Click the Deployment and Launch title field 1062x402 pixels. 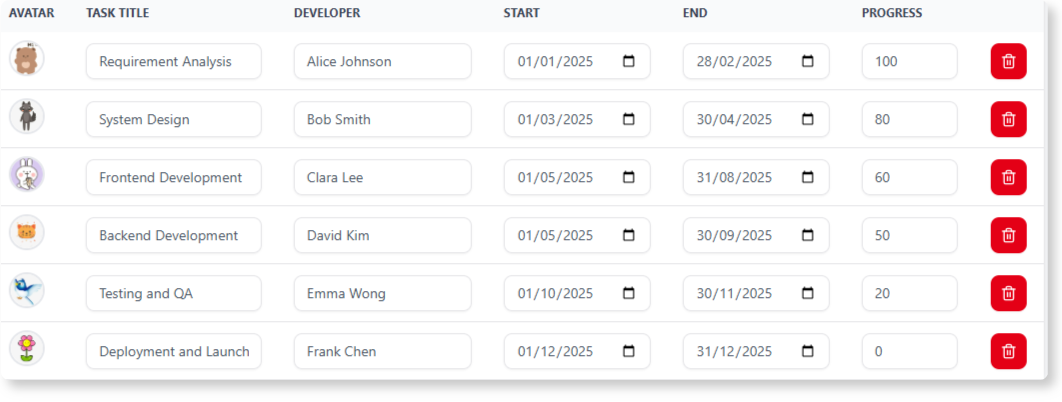pos(173,351)
